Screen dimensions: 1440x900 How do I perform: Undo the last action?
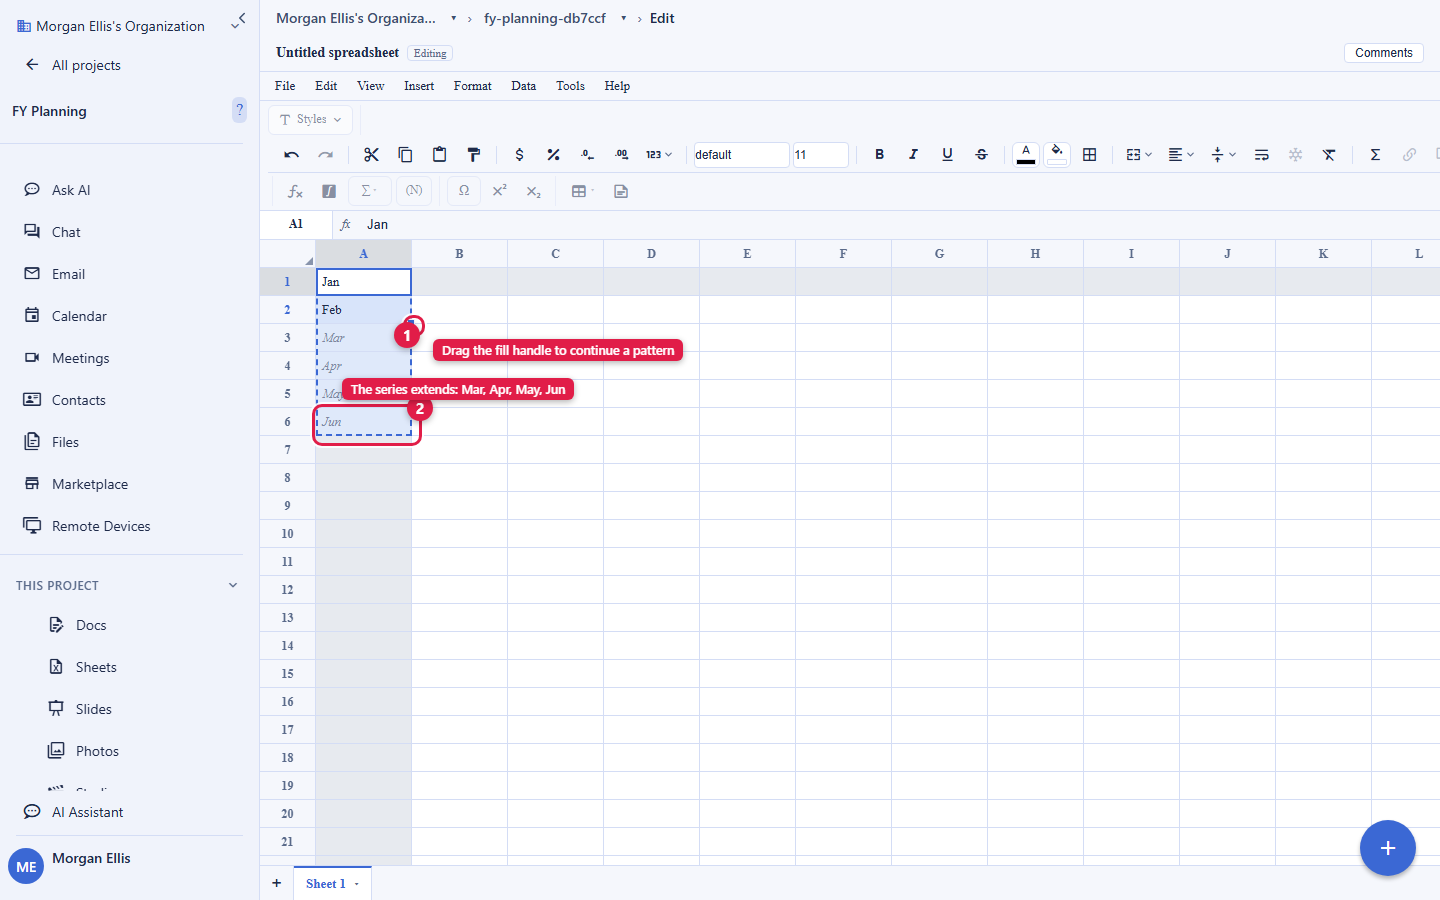pos(292,155)
